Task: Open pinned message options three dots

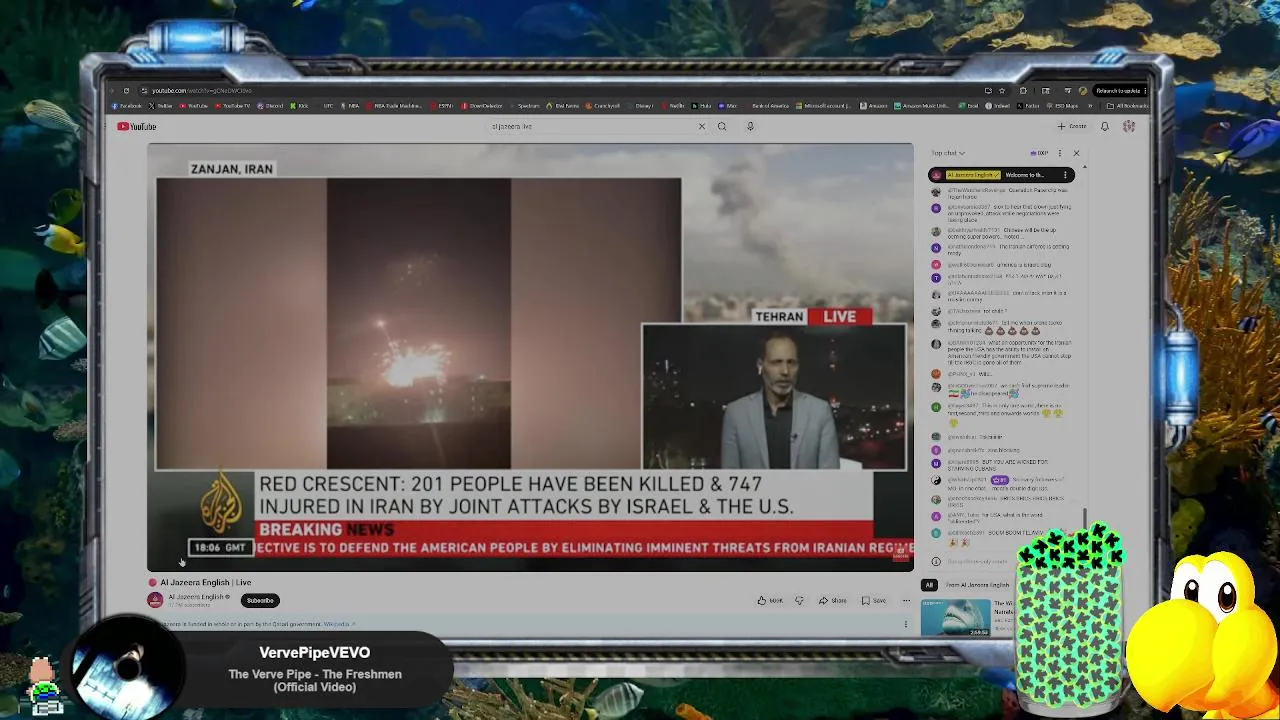Action: (1065, 175)
